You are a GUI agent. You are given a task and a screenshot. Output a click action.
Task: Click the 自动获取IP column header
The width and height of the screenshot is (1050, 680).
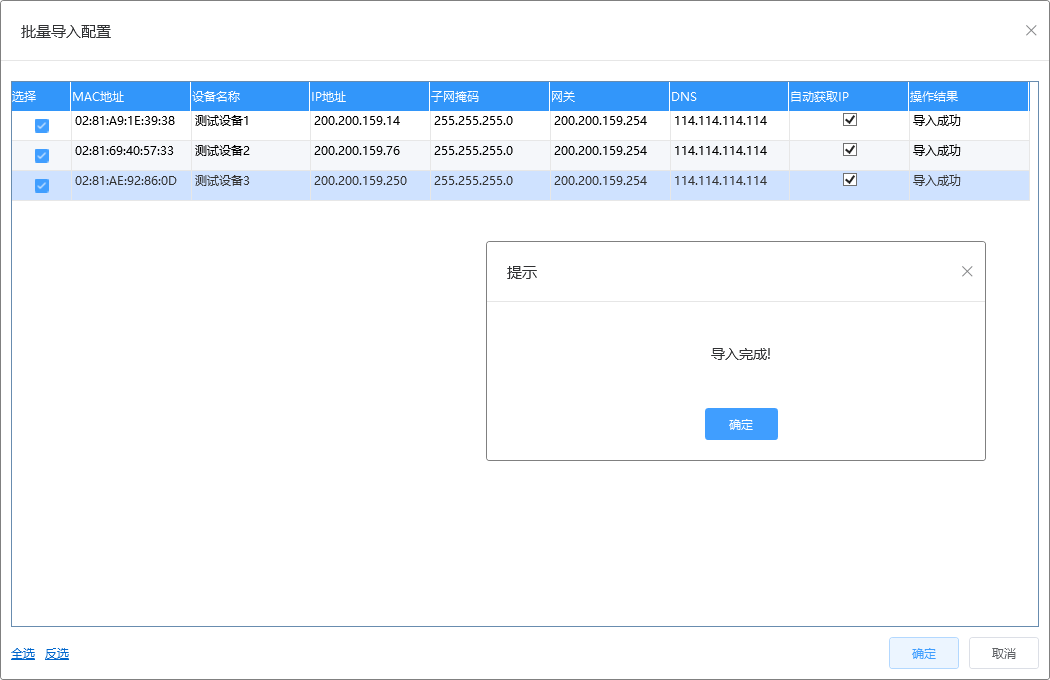(848, 96)
